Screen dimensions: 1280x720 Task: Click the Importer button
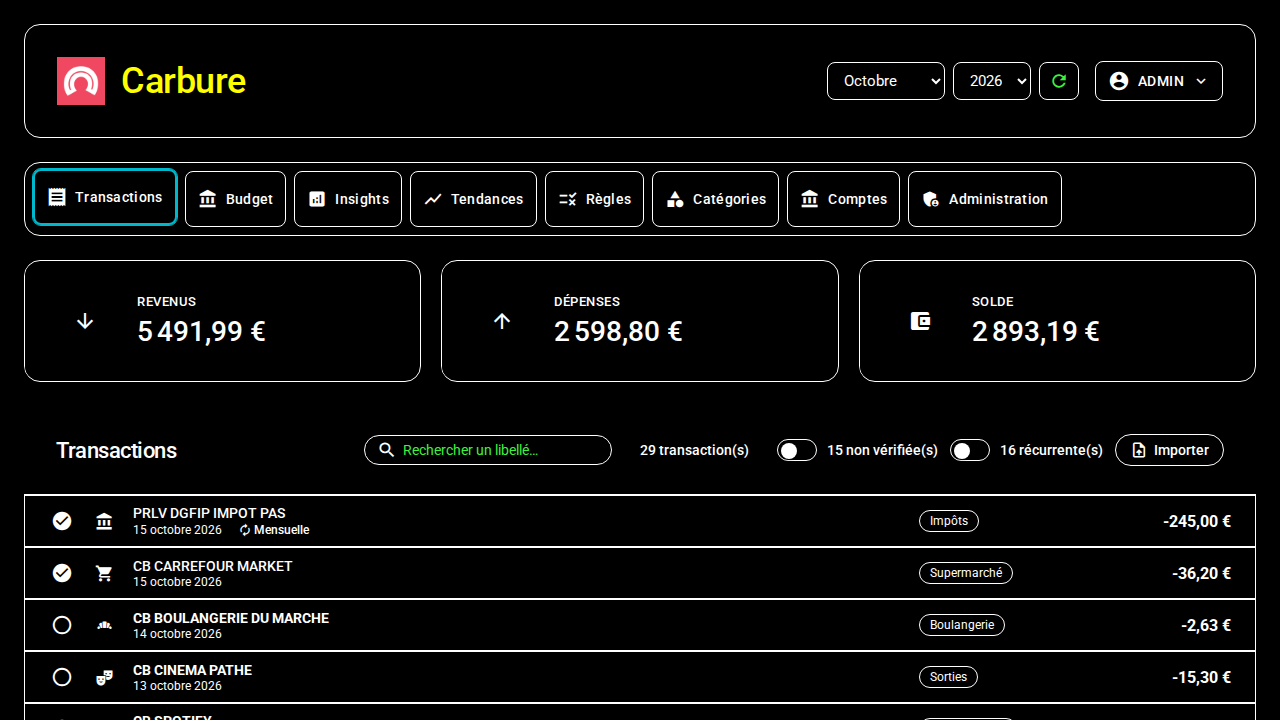point(1169,450)
